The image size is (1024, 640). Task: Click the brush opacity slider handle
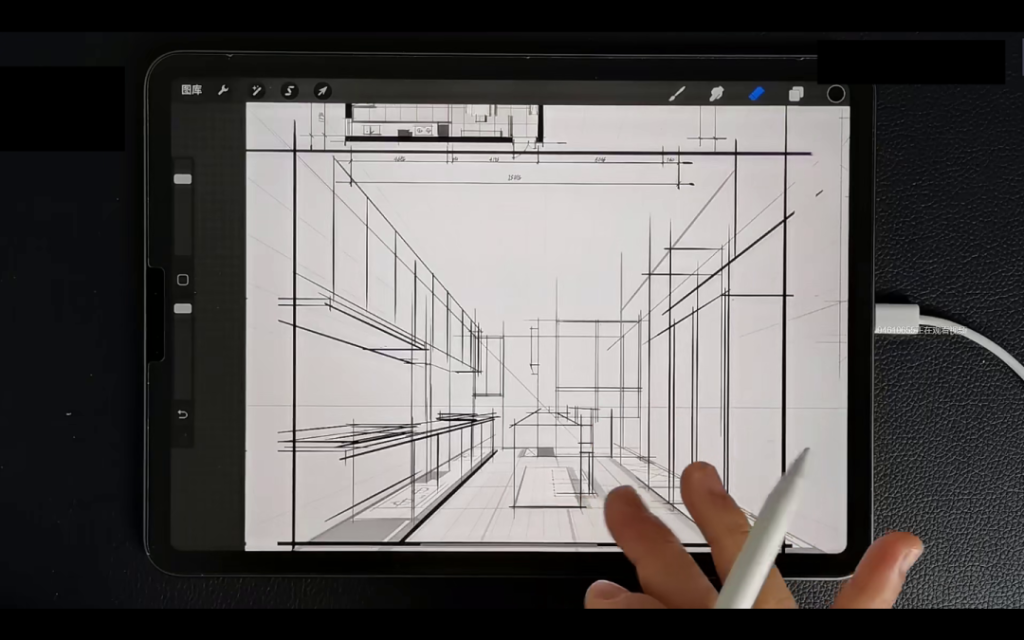point(183,309)
